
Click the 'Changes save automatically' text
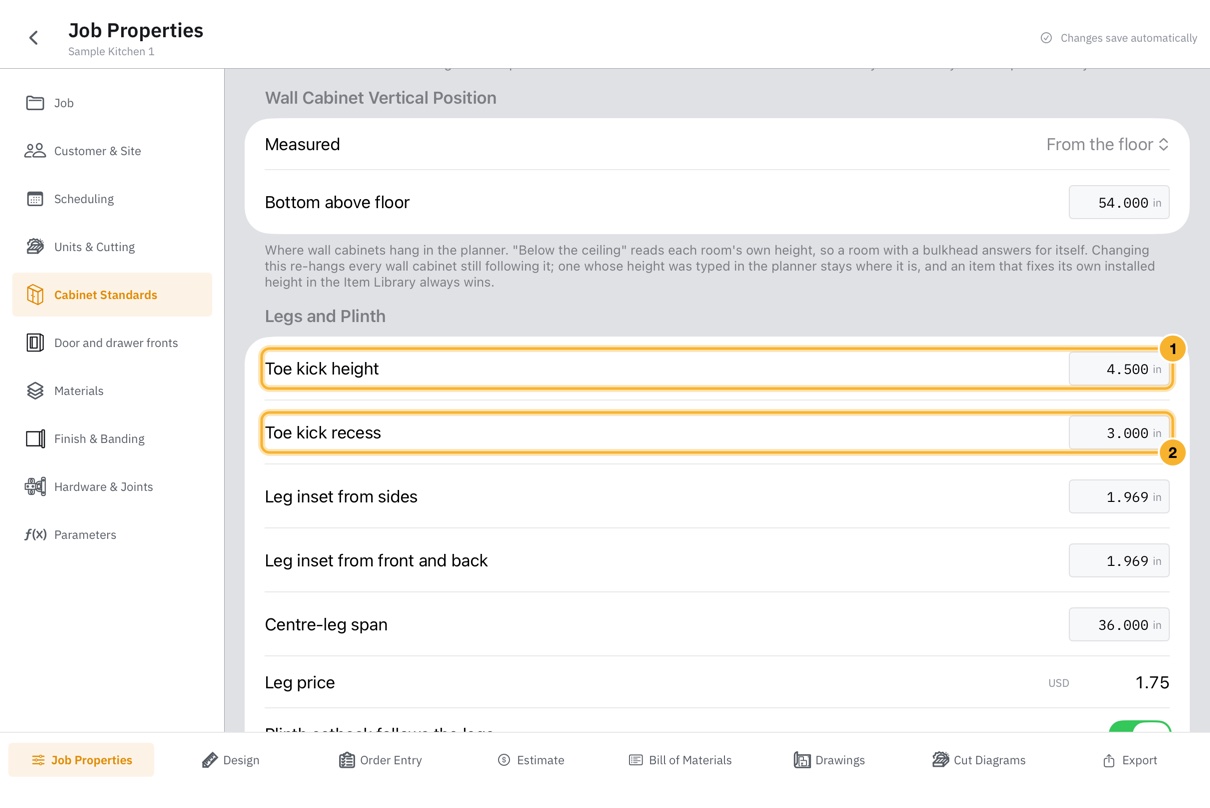1128,38
